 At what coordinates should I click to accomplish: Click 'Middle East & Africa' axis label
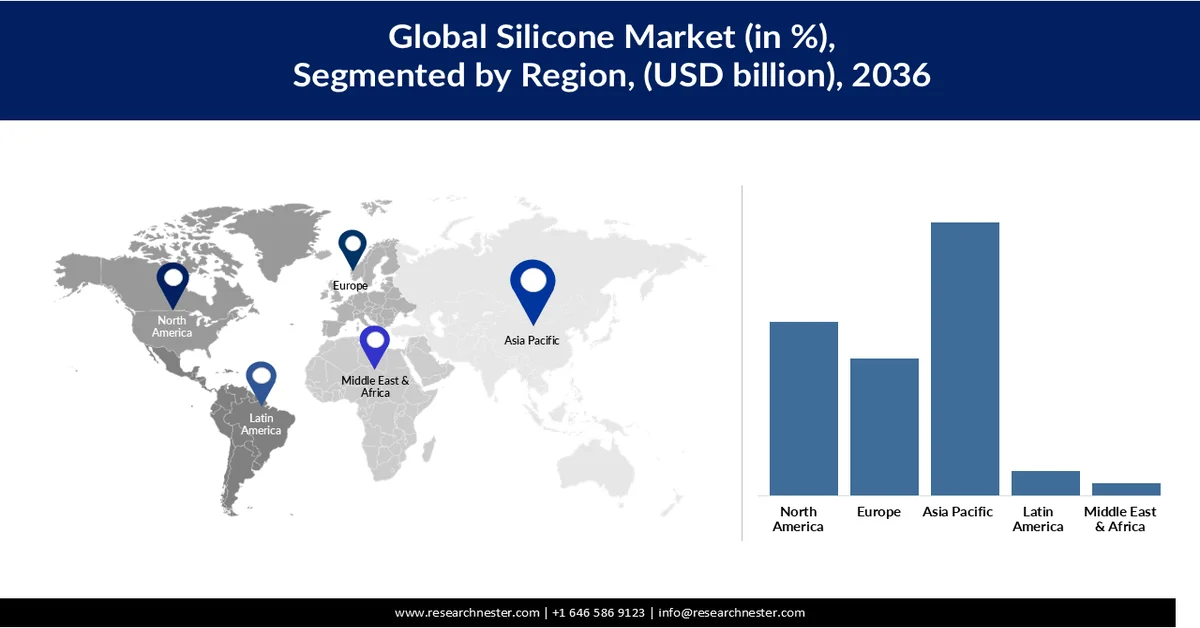tap(1120, 519)
